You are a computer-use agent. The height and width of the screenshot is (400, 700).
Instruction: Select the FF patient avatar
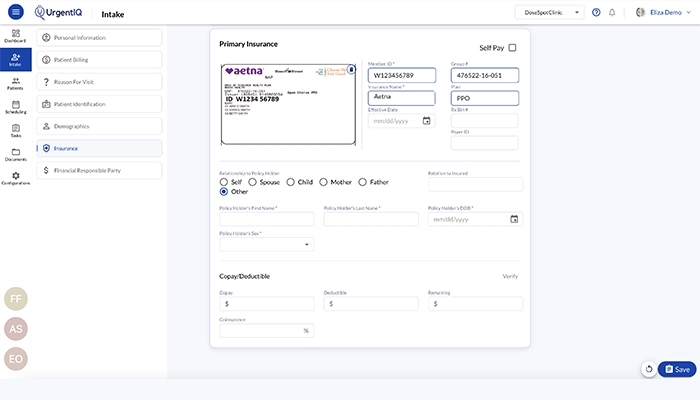pyautogui.click(x=16, y=299)
